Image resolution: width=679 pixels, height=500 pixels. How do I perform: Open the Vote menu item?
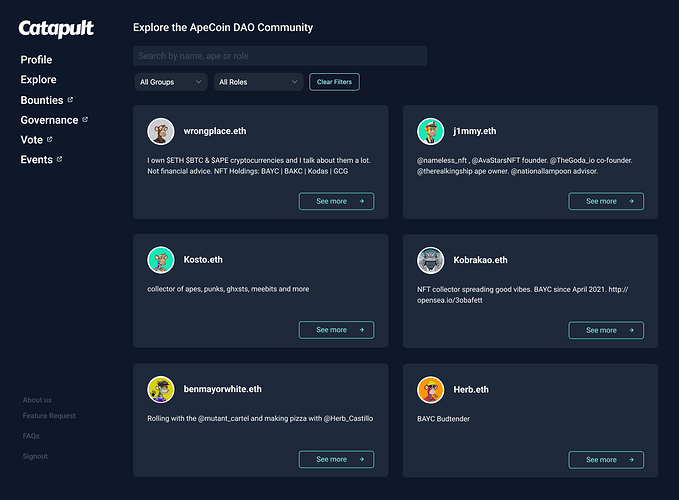[x=32, y=140]
